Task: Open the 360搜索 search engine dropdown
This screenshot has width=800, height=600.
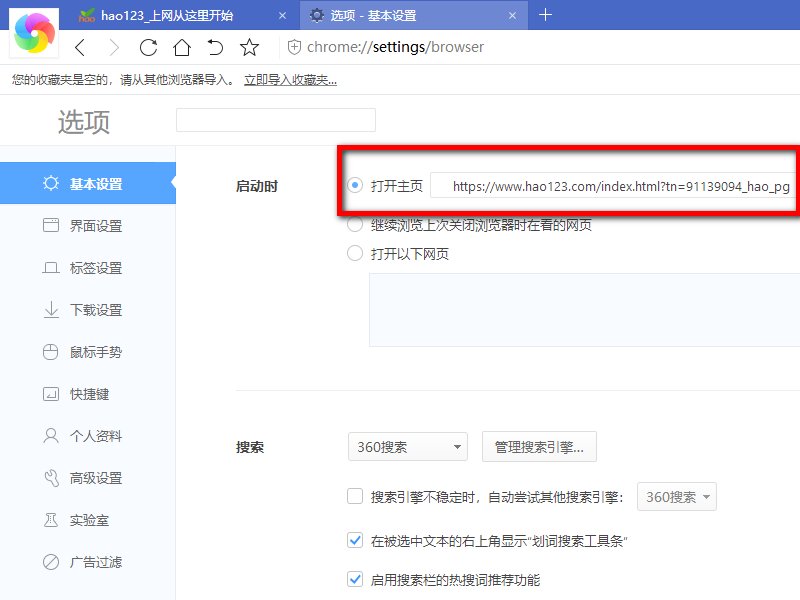Action: pos(407,447)
